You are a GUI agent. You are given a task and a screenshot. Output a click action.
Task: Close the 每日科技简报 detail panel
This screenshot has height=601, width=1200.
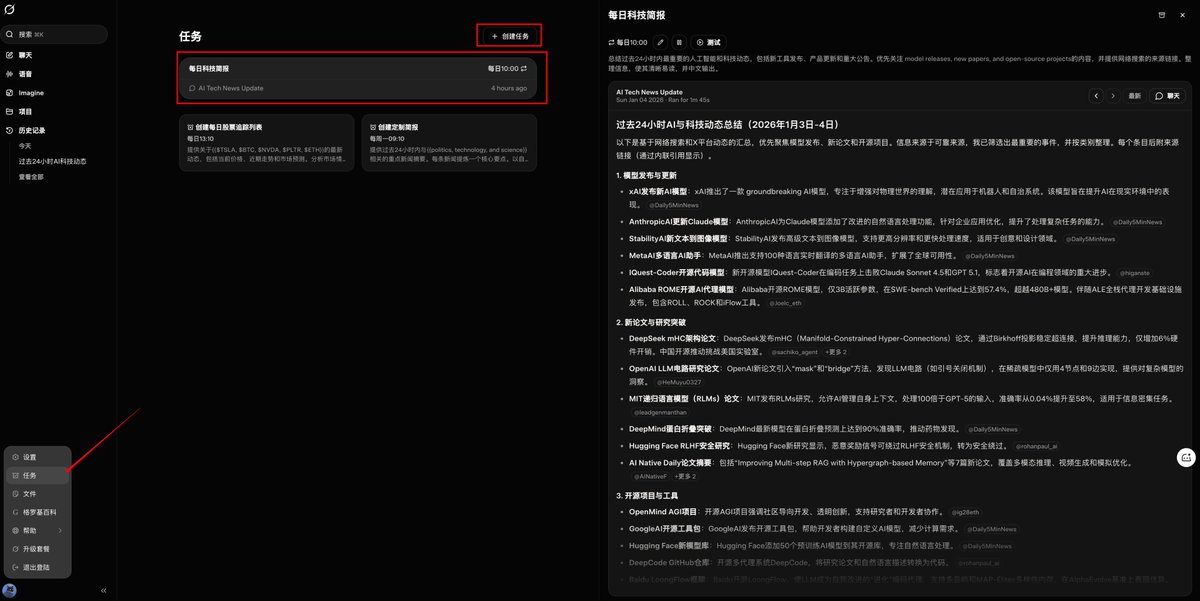[1184, 15]
